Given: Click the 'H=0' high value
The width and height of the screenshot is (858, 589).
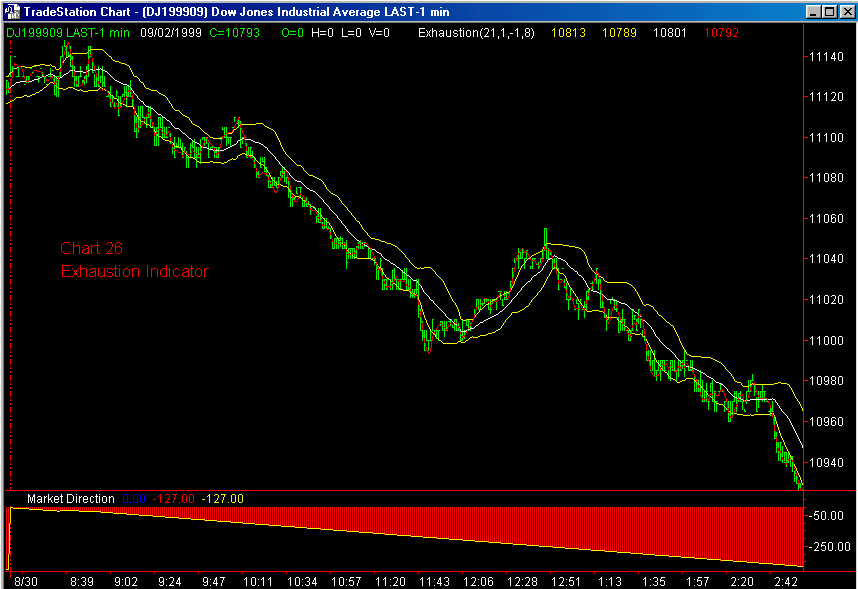Looking at the screenshot, I should click(322, 33).
